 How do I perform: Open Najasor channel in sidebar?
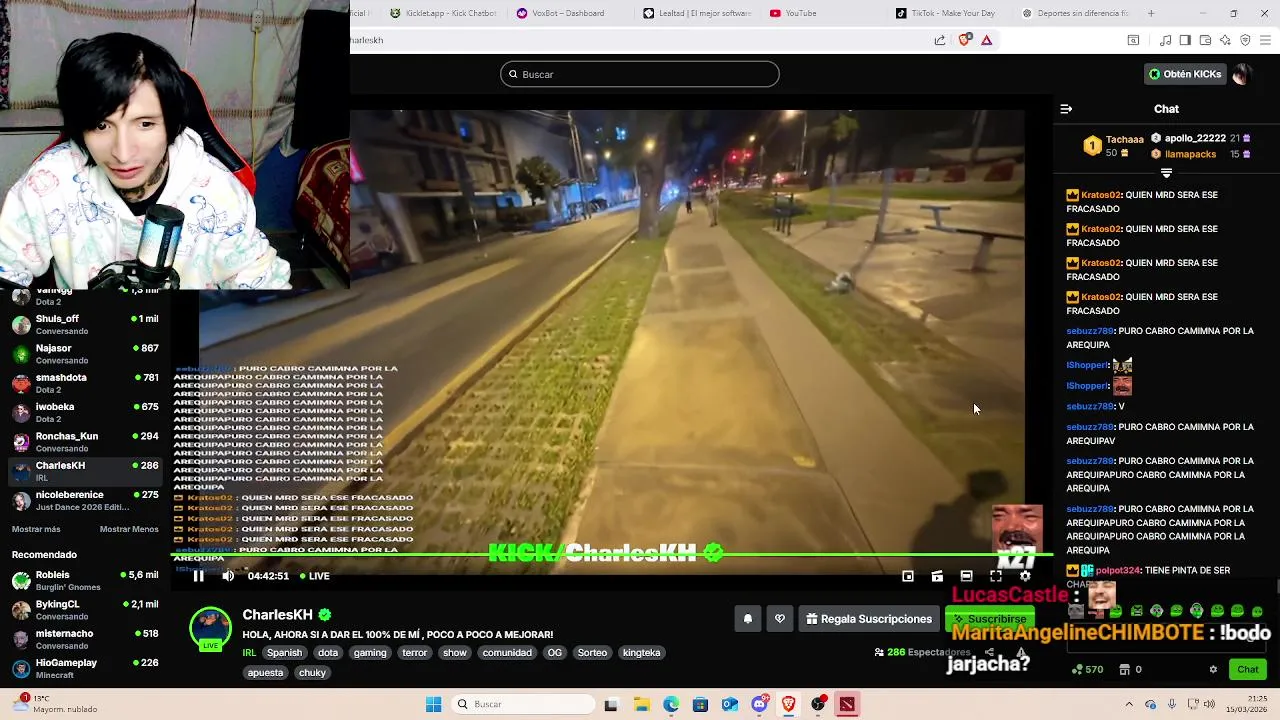(x=85, y=353)
